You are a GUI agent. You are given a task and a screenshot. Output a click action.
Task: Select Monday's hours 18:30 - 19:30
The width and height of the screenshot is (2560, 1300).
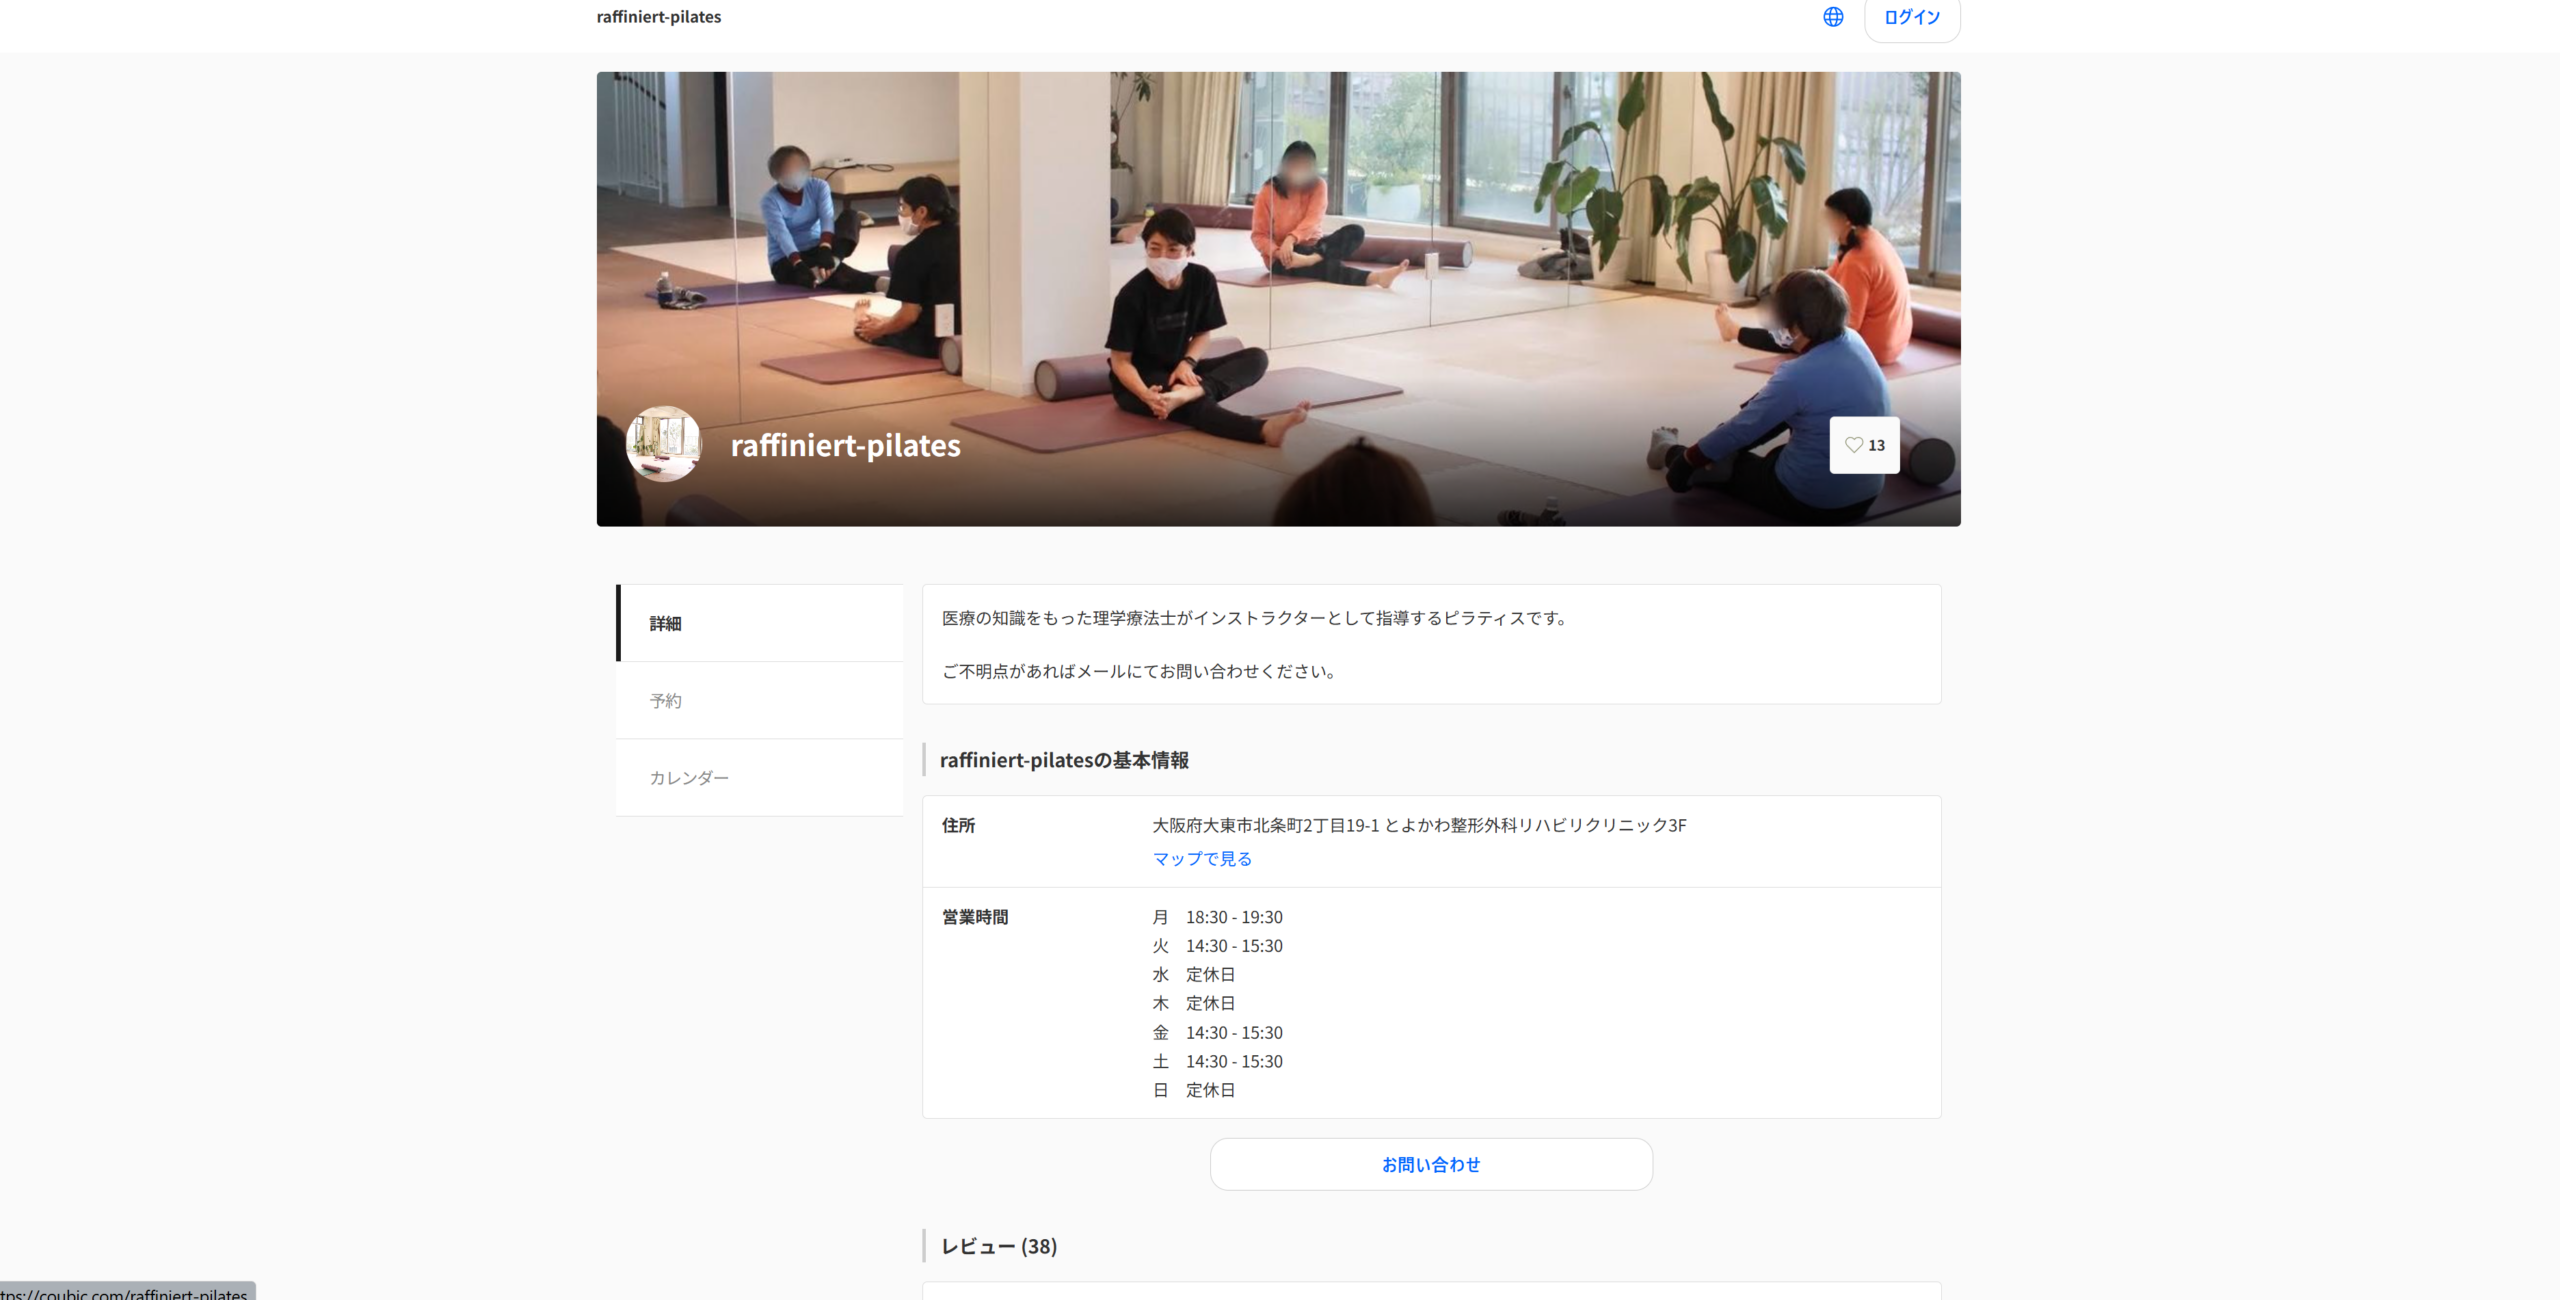[x=1234, y=916]
